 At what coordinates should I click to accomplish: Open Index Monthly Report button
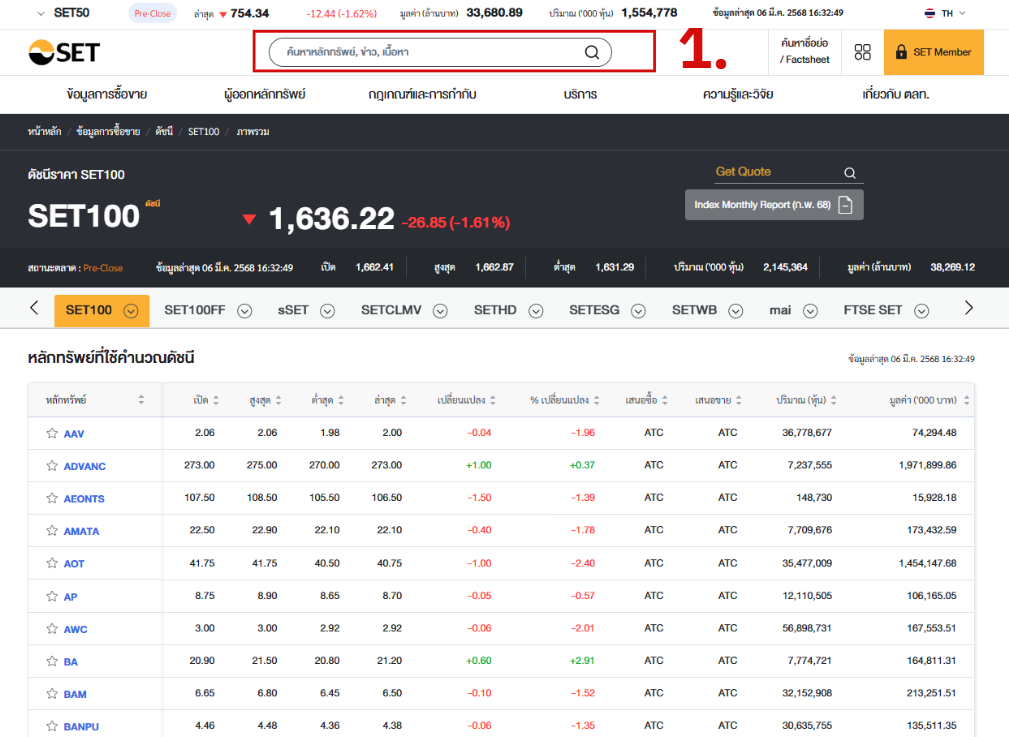(x=774, y=205)
